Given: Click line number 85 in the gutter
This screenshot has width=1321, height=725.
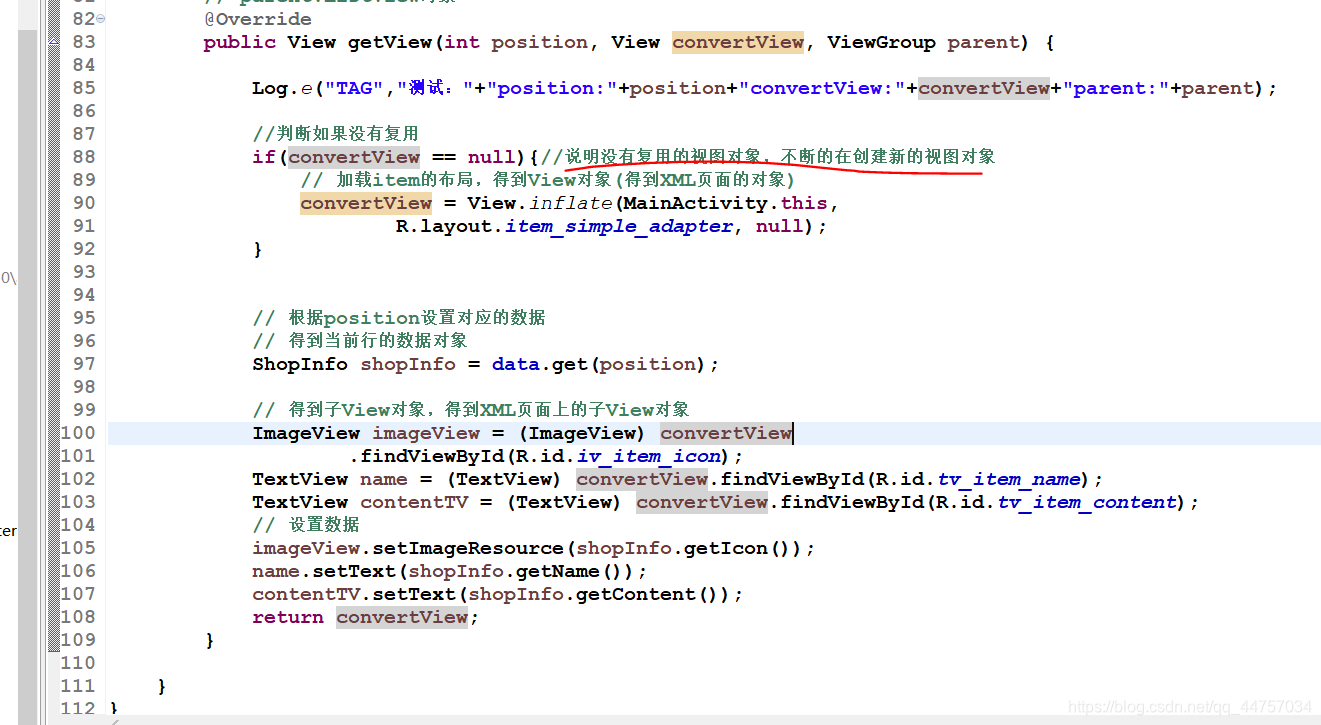Looking at the screenshot, I should point(84,88).
